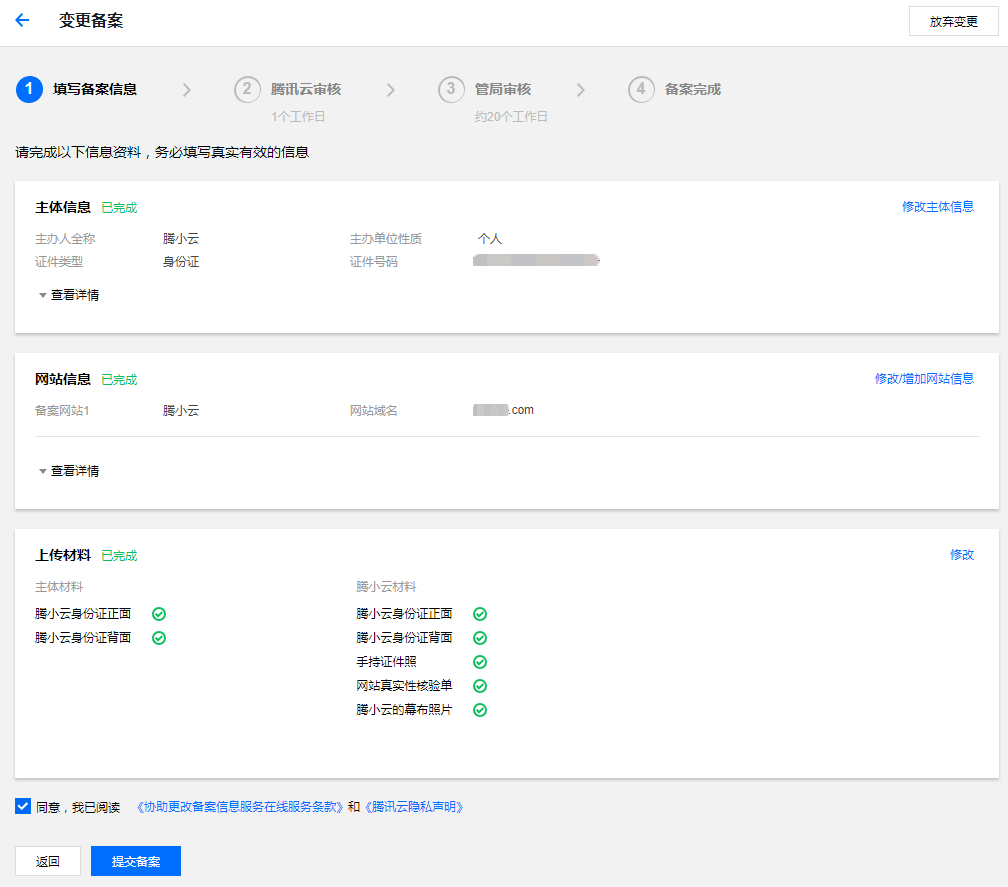Click the 变更备案 page title
Viewport: 1008px width, 887px height.
pyautogui.click(x=91, y=21)
